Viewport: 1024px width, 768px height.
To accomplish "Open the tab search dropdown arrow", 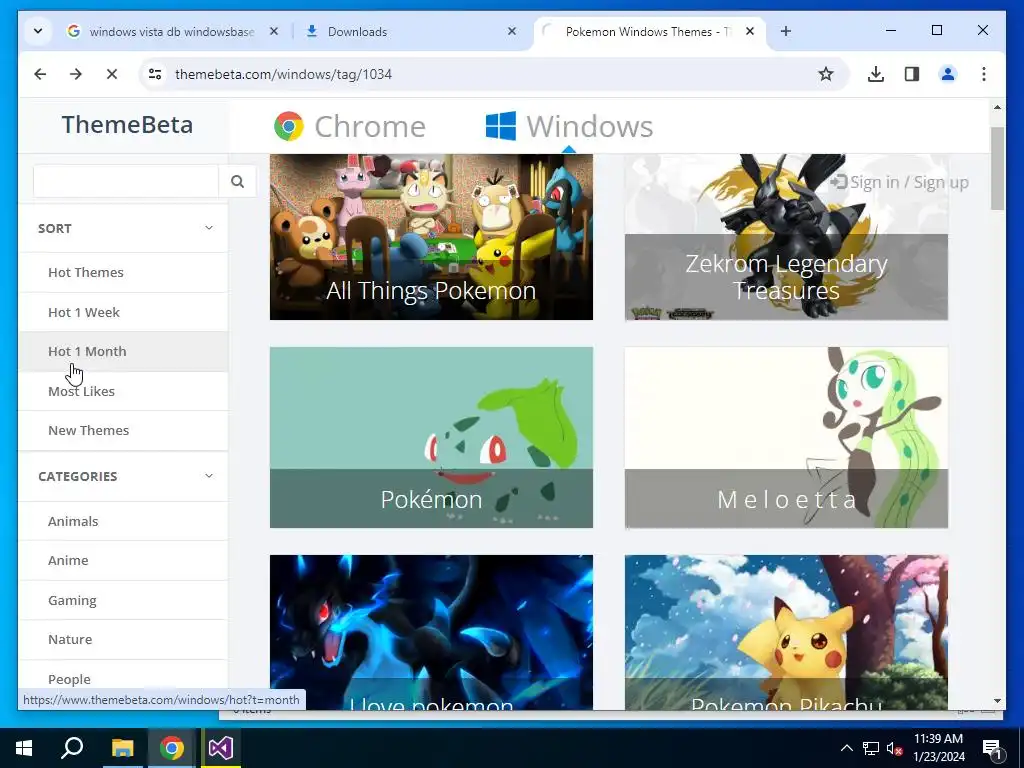I will pos(38,31).
